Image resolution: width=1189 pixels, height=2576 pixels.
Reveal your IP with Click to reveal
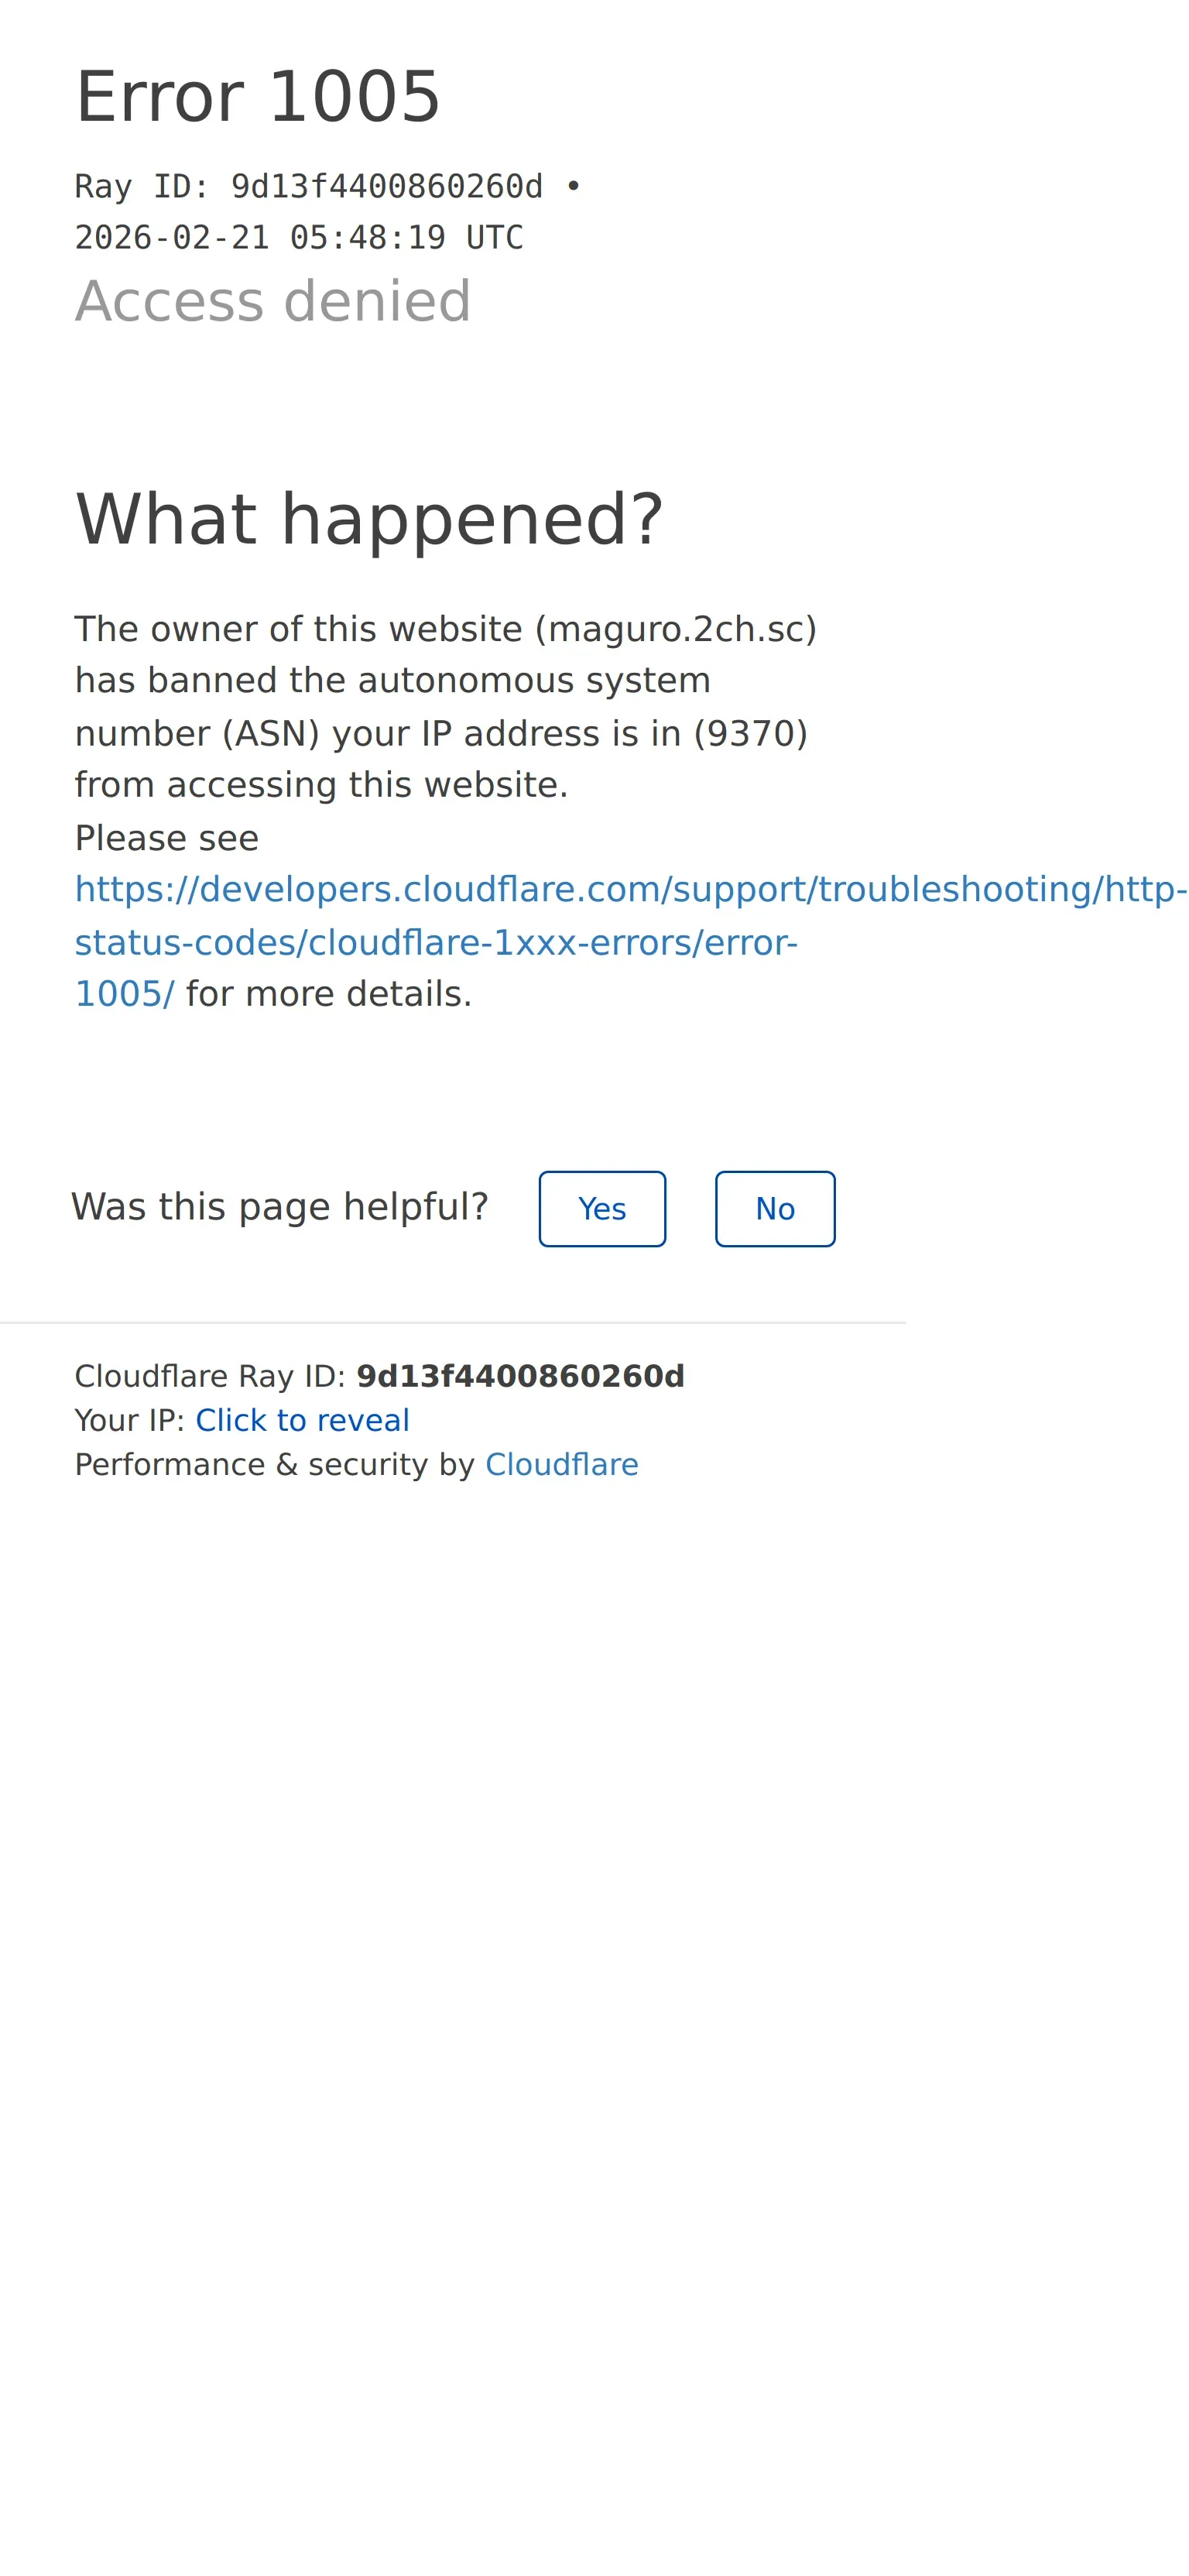(x=302, y=1420)
